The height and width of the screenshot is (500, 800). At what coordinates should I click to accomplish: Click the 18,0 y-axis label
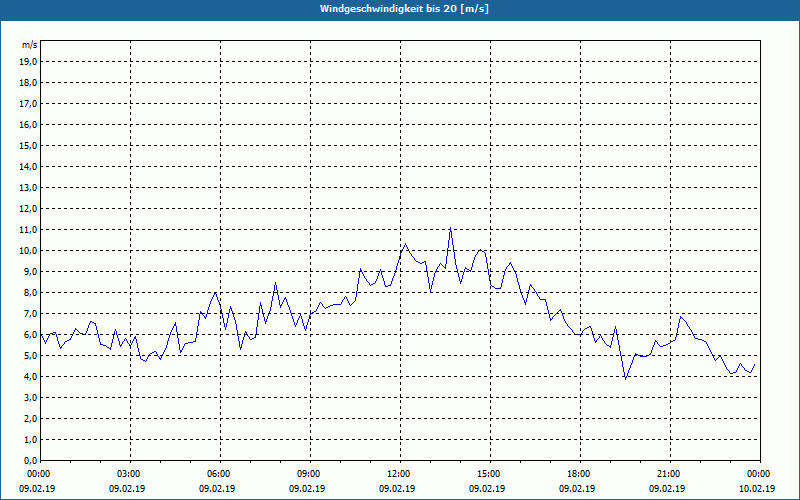point(29,83)
